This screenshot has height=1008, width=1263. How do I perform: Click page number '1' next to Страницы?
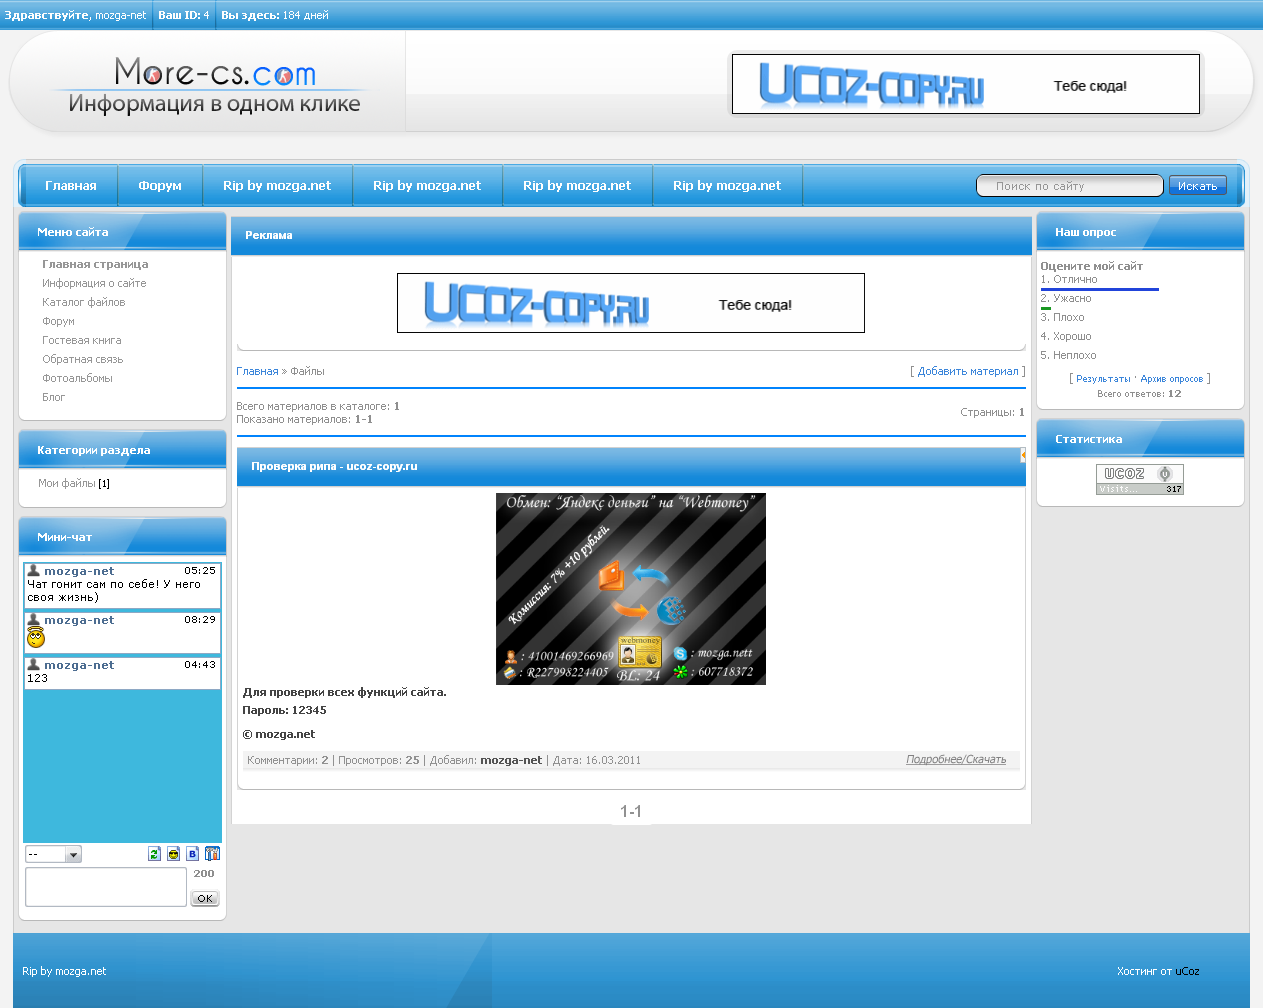[x=1021, y=412]
